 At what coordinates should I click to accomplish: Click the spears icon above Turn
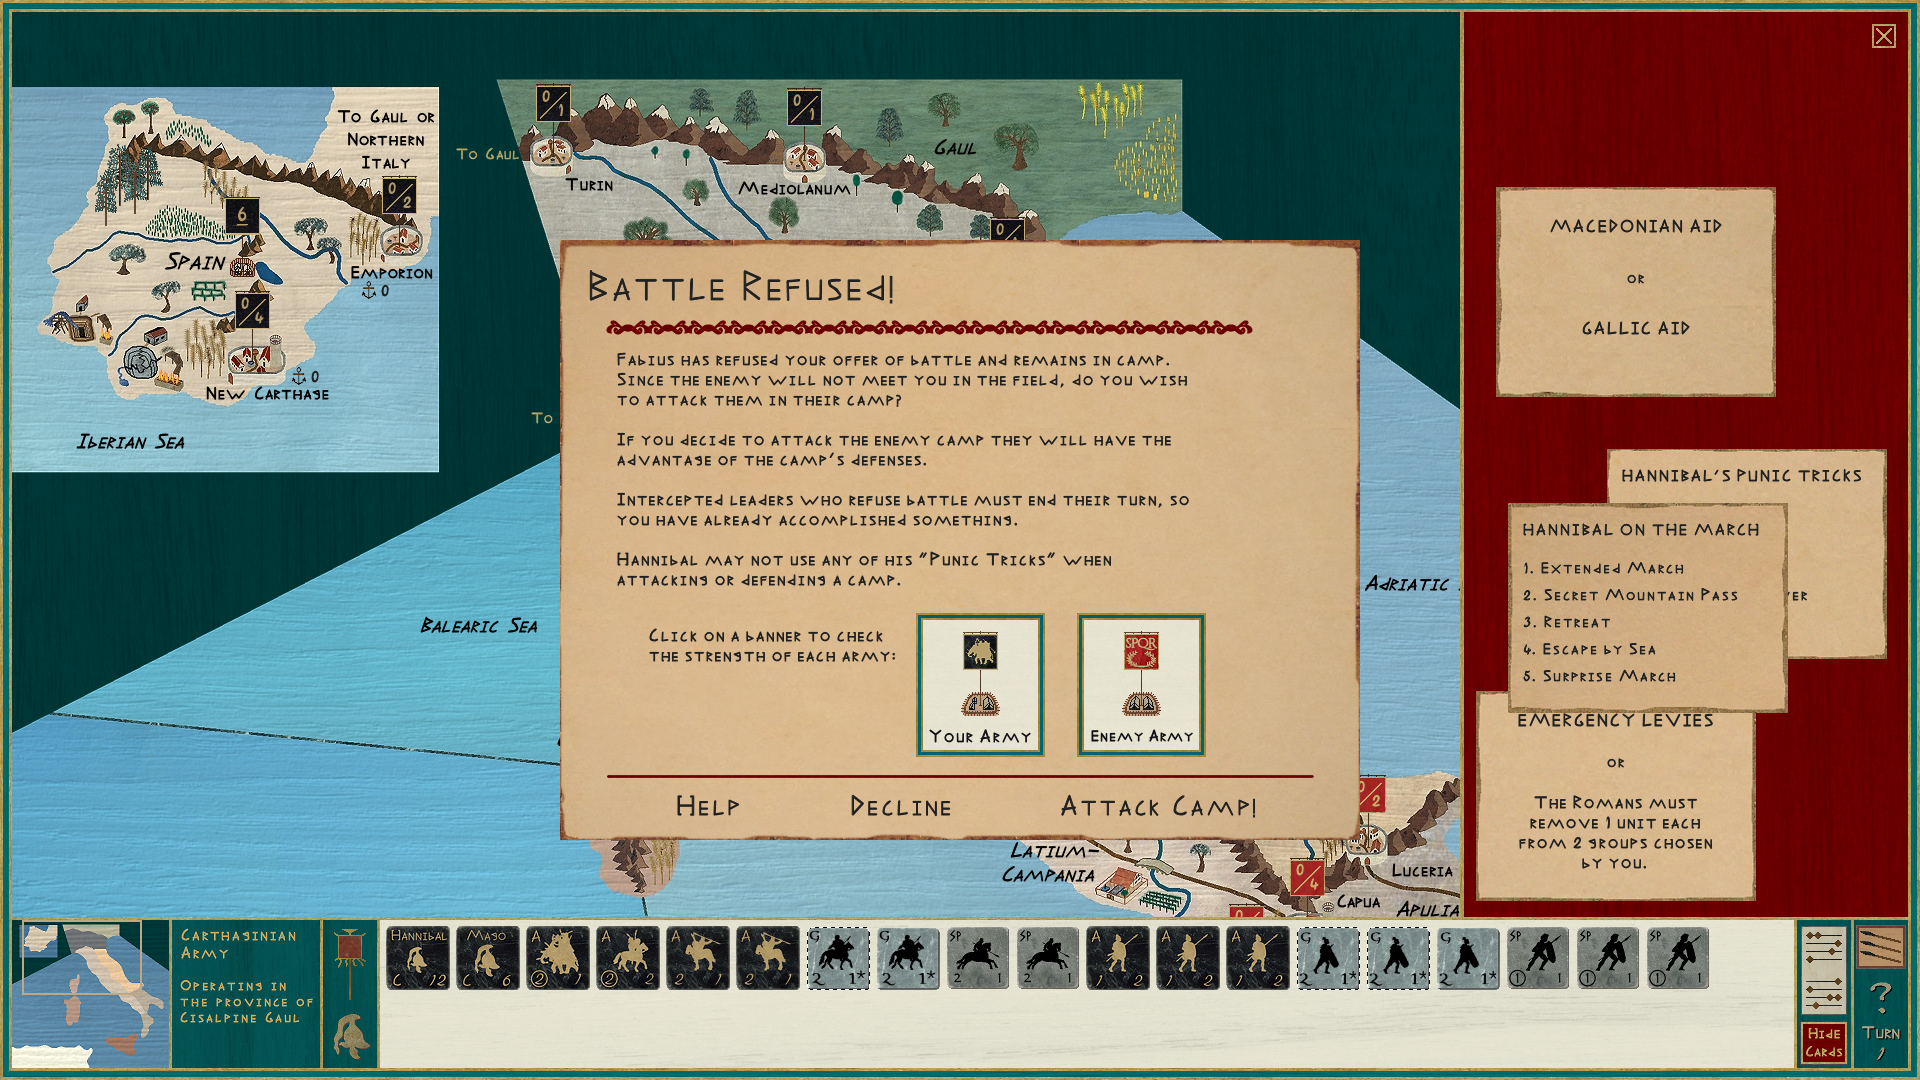coord(1880,946)
